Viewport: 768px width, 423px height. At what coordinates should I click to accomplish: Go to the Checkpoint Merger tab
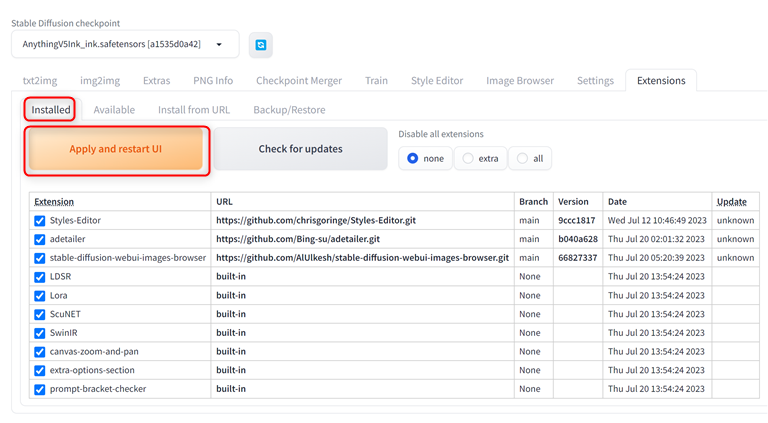298,81
